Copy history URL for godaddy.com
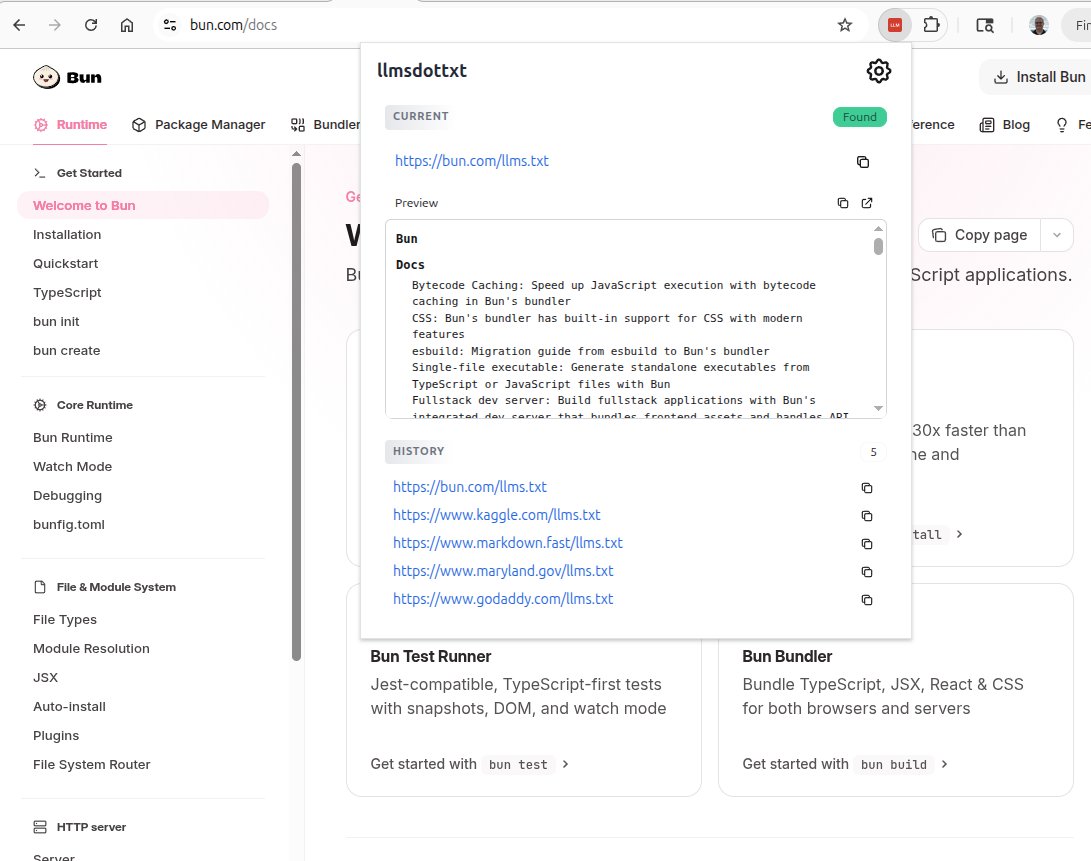 (x=867, y=599)
